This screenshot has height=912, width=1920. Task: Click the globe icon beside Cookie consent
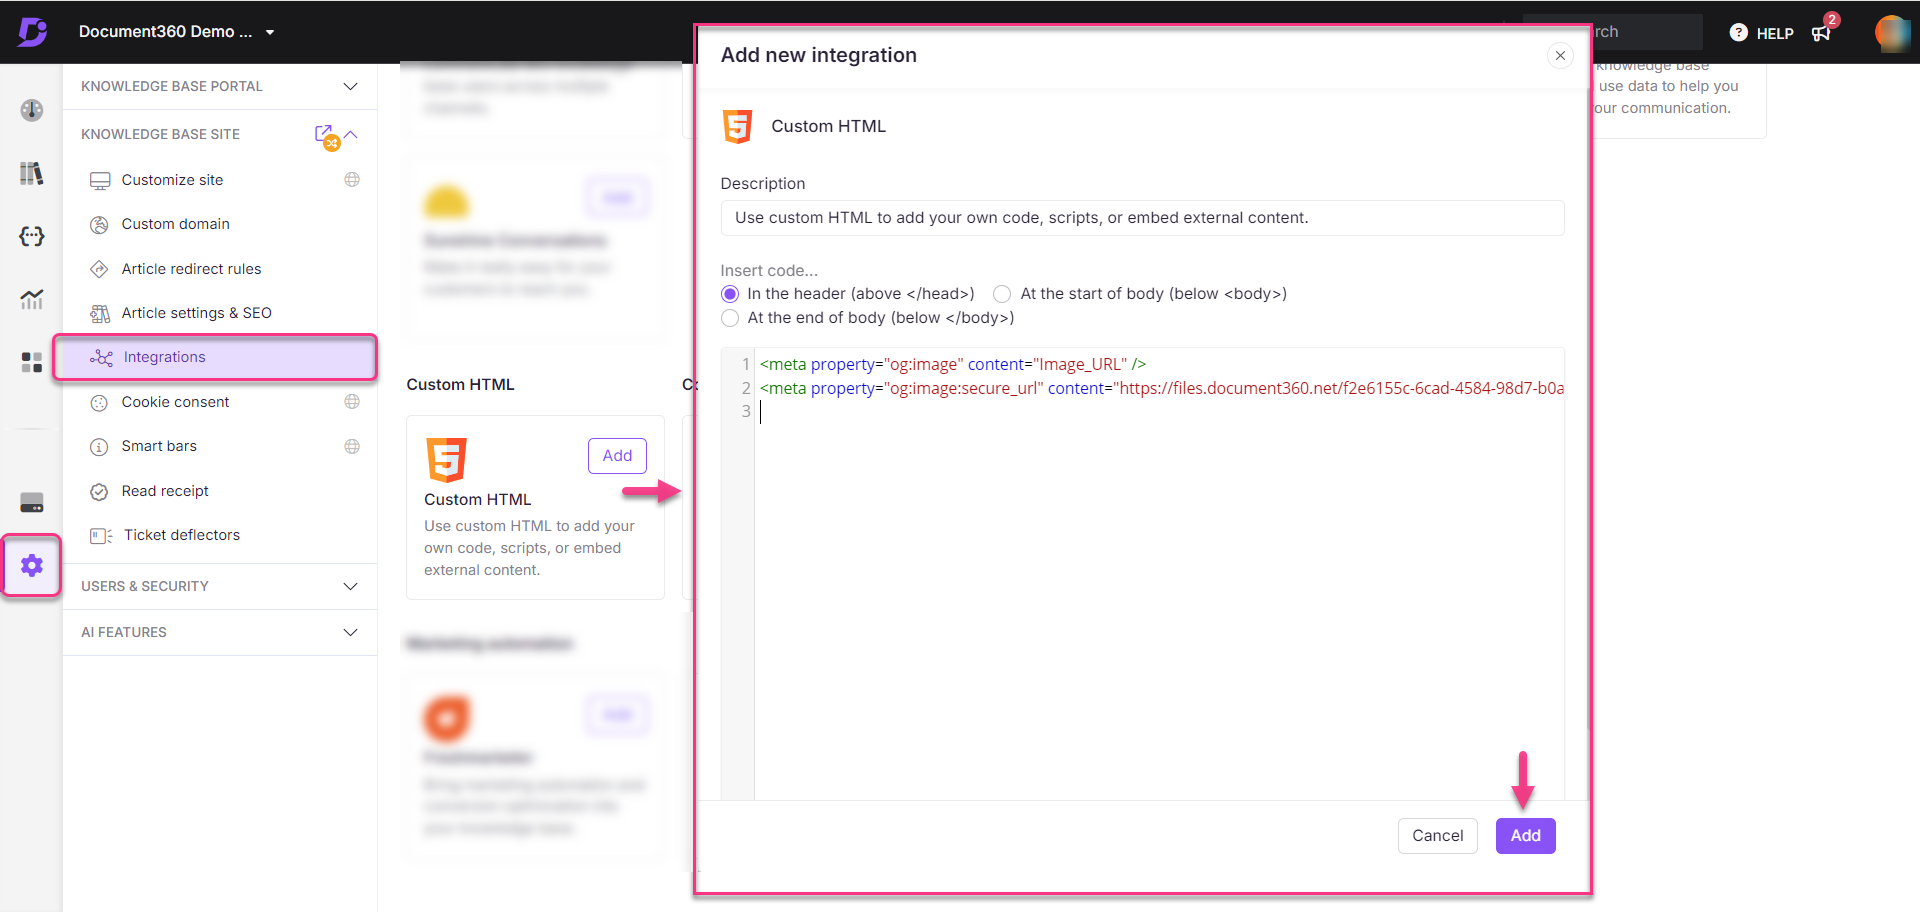coord(352,402)
